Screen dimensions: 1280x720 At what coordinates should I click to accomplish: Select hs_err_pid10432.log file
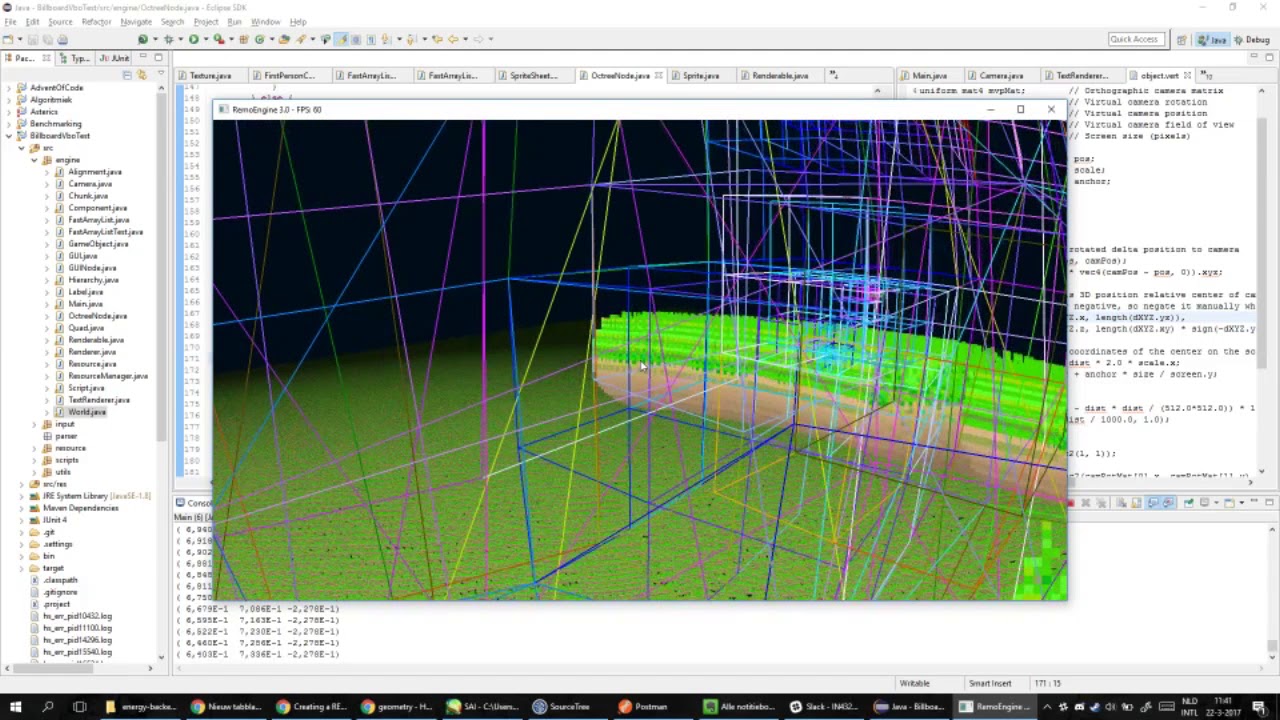(77, 616)
